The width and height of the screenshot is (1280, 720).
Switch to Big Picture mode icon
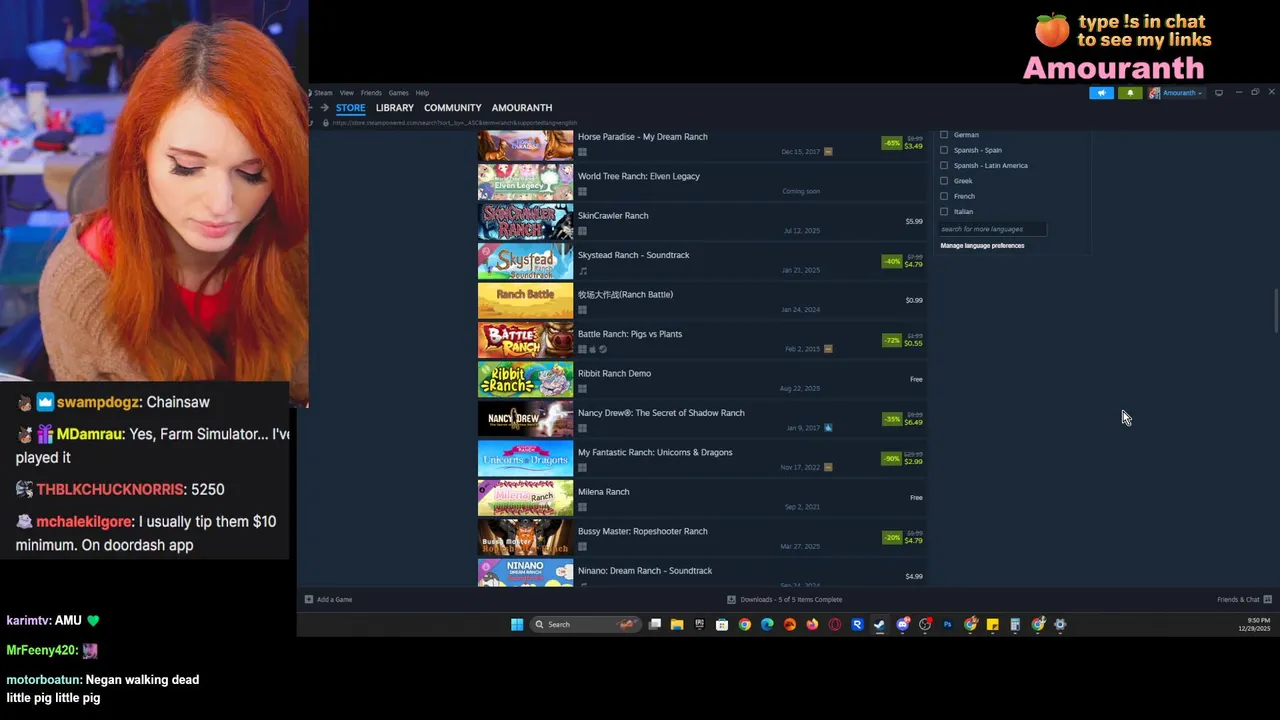pos(1218,93)
